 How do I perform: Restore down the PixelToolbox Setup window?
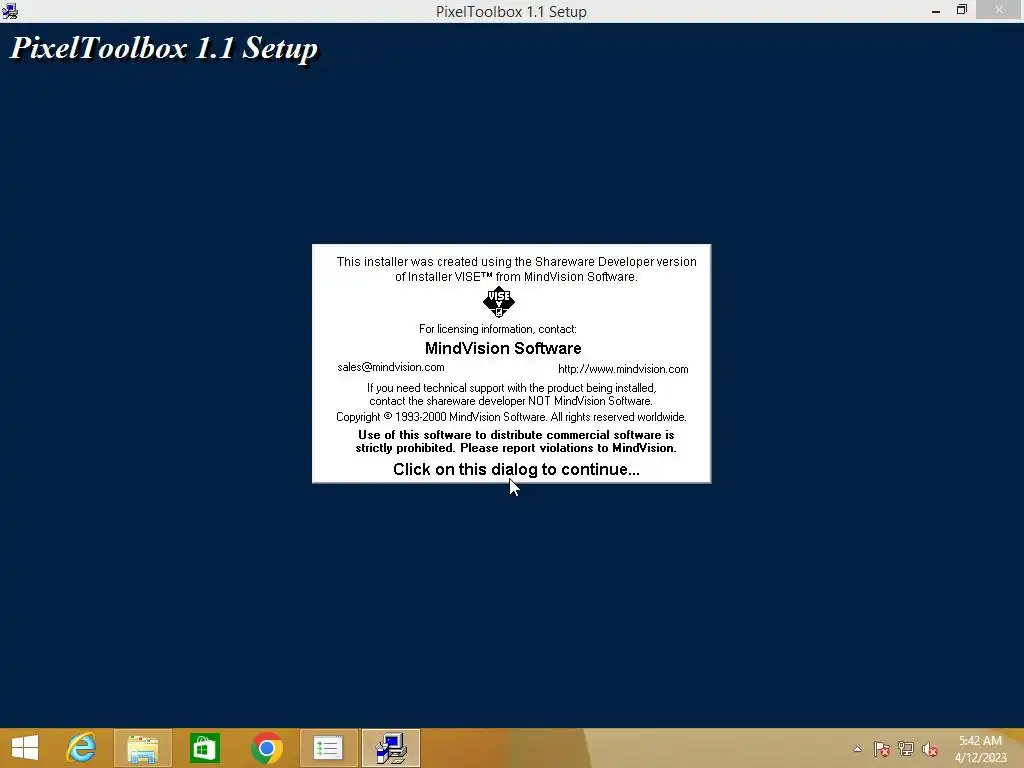point(961,10)
